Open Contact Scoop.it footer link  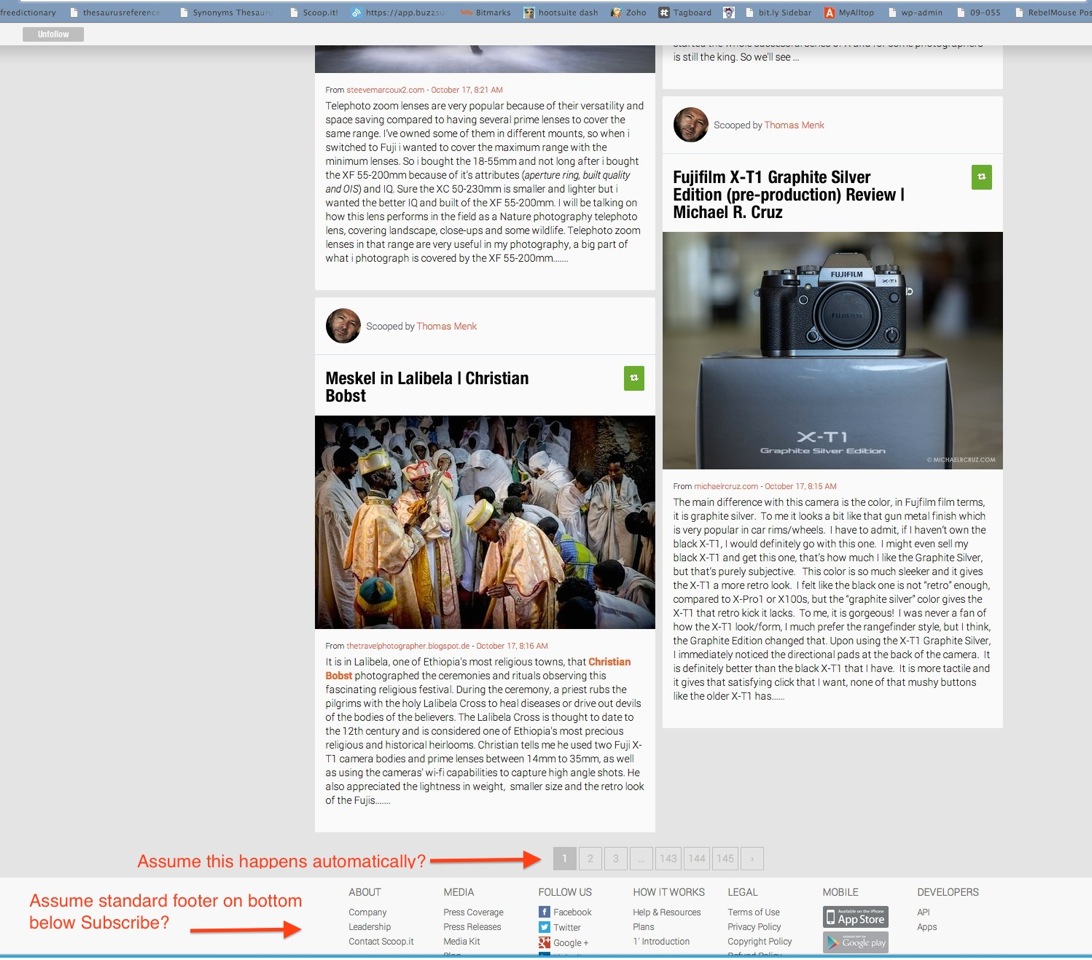click(381, 941)
